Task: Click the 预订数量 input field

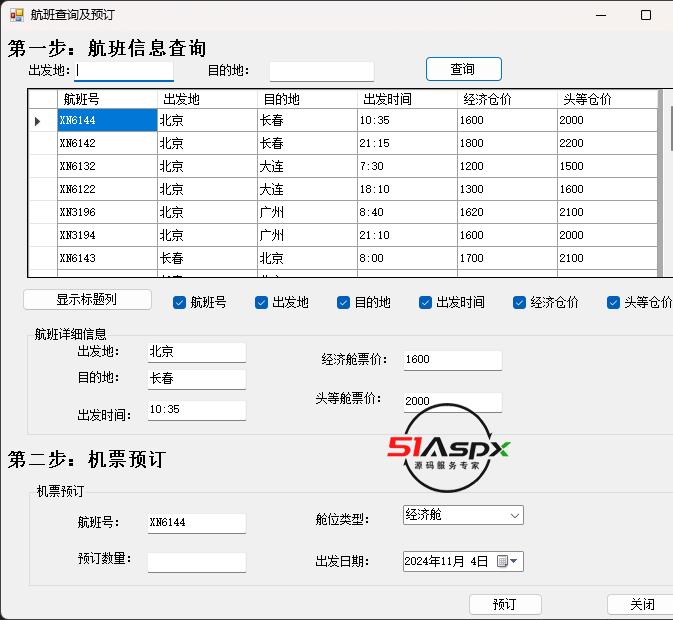Action: point(196,562)
